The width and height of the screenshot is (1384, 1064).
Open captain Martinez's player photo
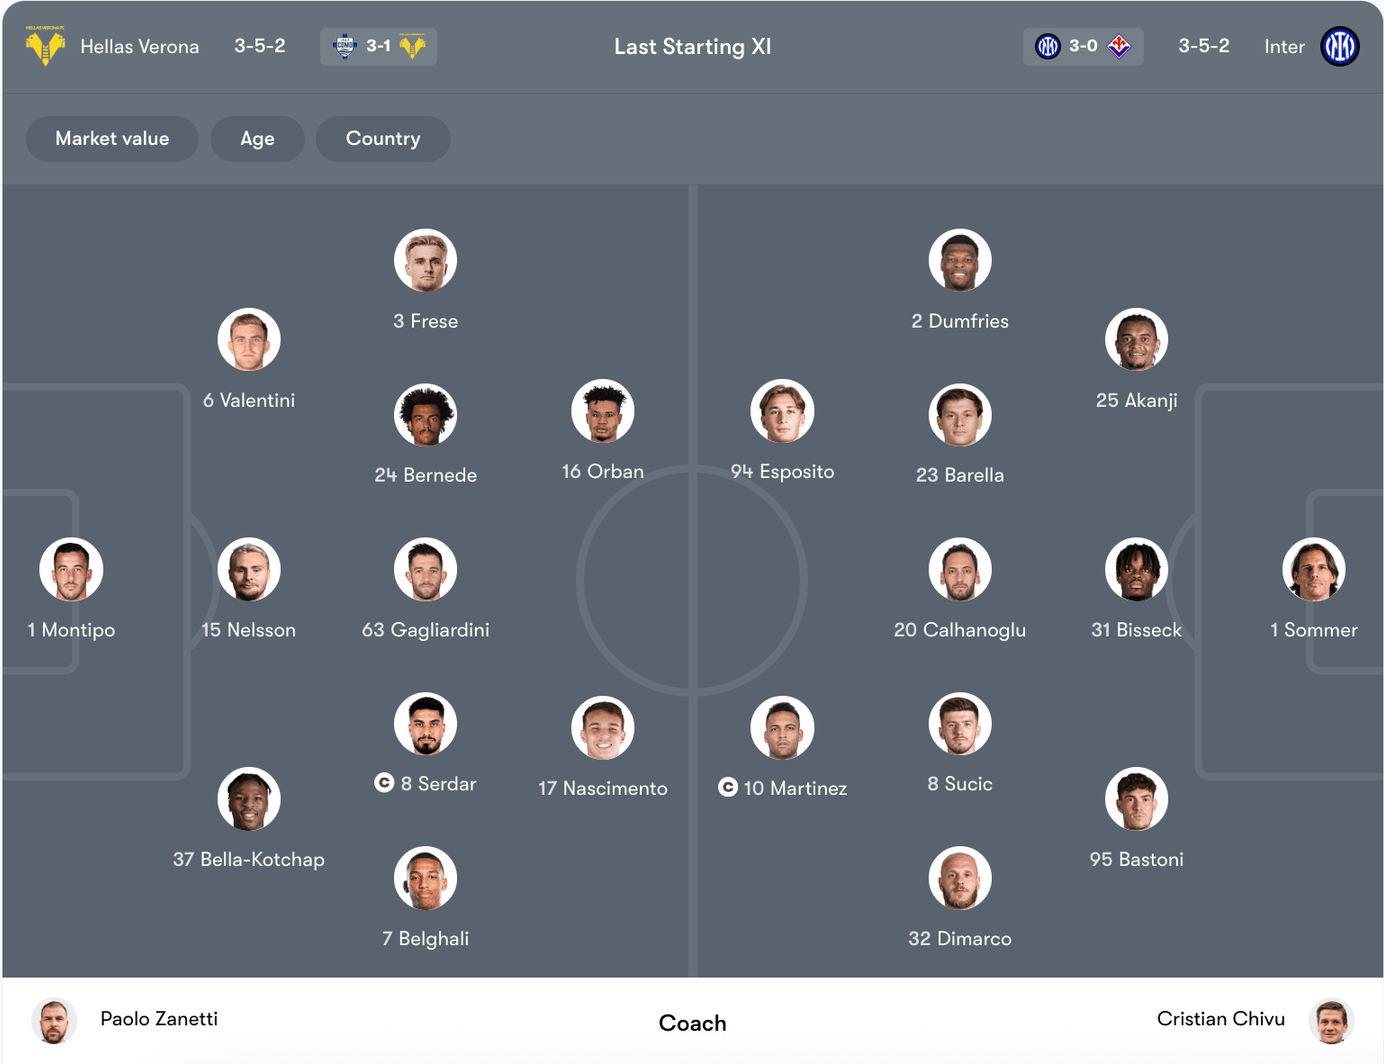pyautogui.click(x=782, y=728)
